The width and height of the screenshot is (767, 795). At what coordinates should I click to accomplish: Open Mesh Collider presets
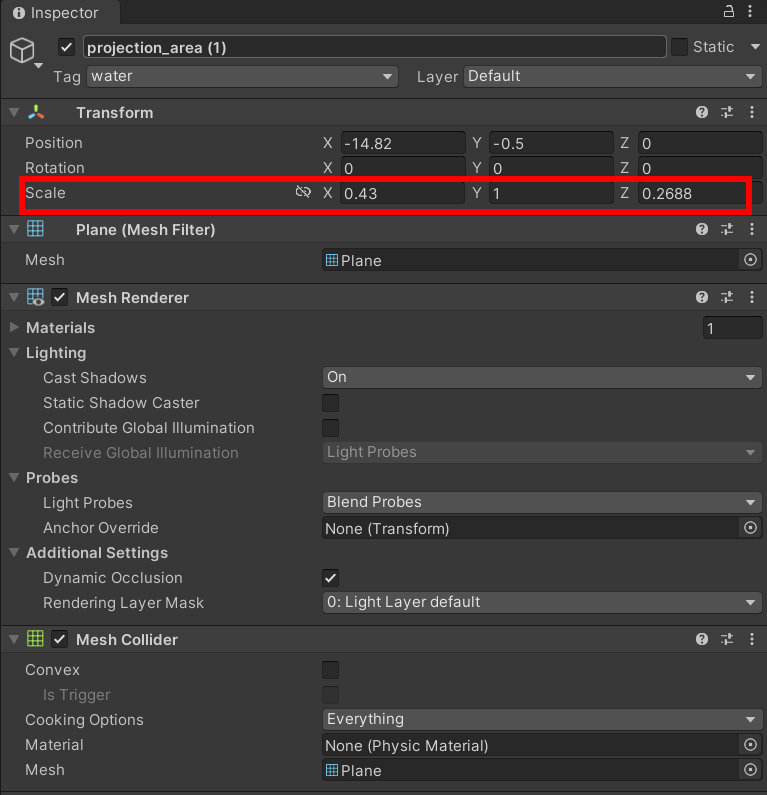coord(727,639)
